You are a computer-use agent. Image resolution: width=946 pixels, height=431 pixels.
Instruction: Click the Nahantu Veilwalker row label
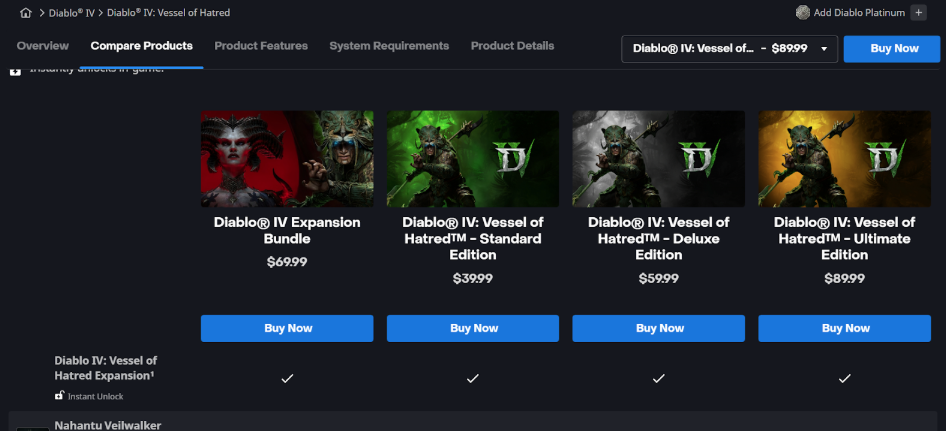click(x=108, y=425)
